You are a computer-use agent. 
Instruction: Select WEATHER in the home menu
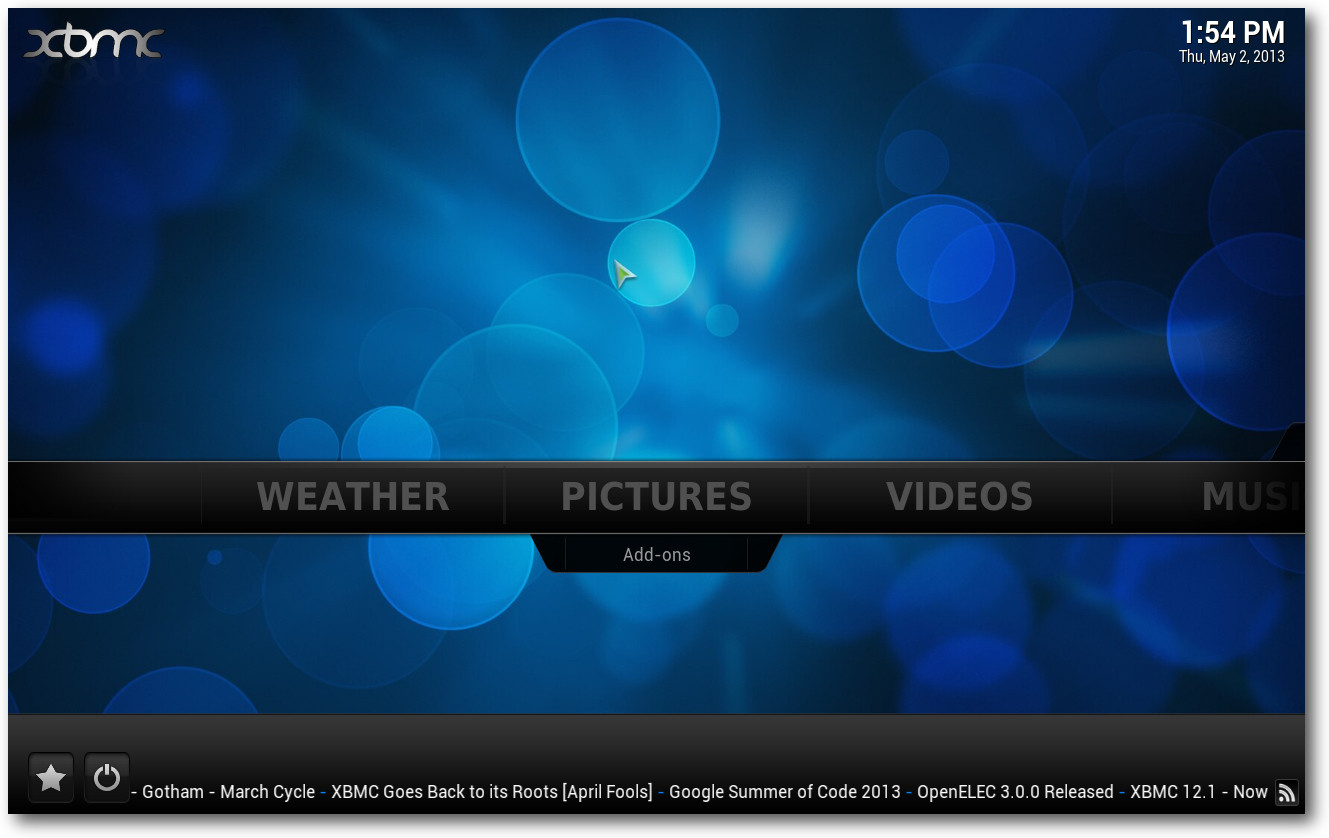[353, 497]
